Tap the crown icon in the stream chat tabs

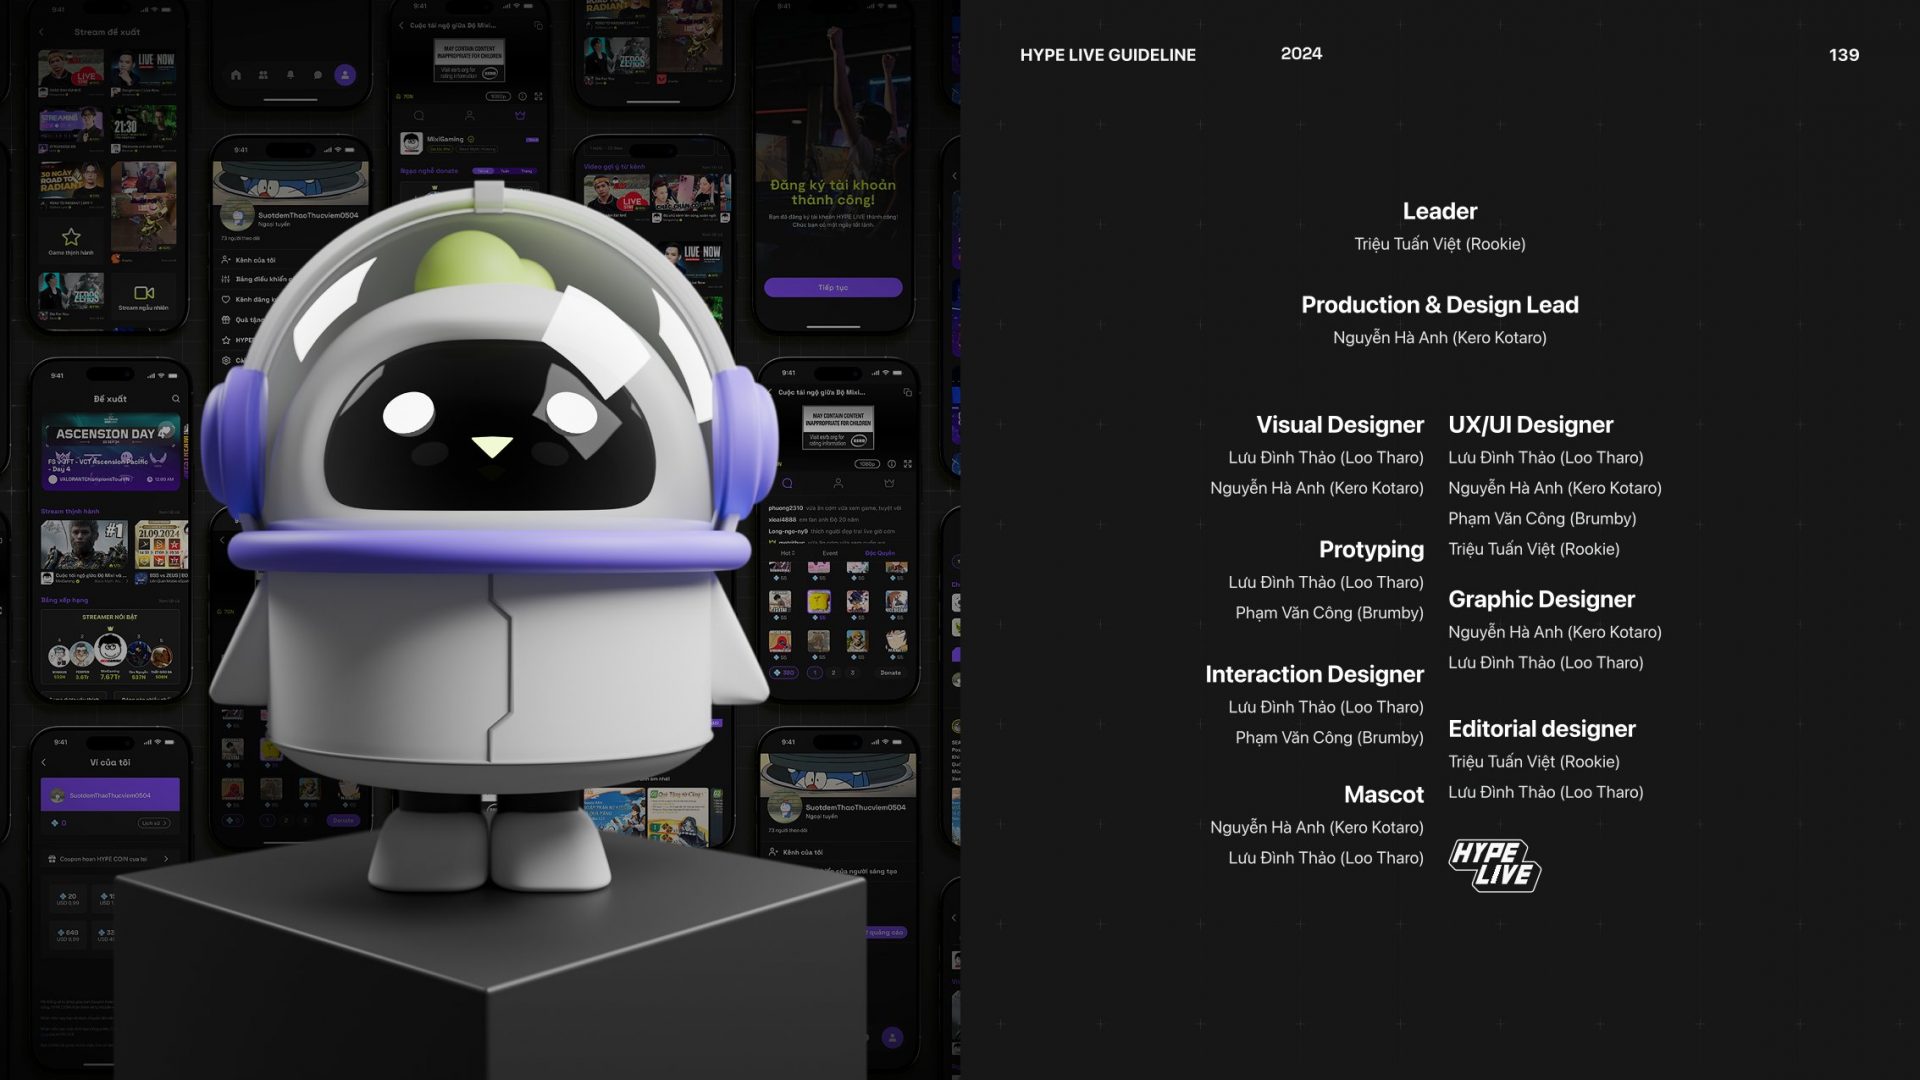pyautogui.click(x=889, y=483)
